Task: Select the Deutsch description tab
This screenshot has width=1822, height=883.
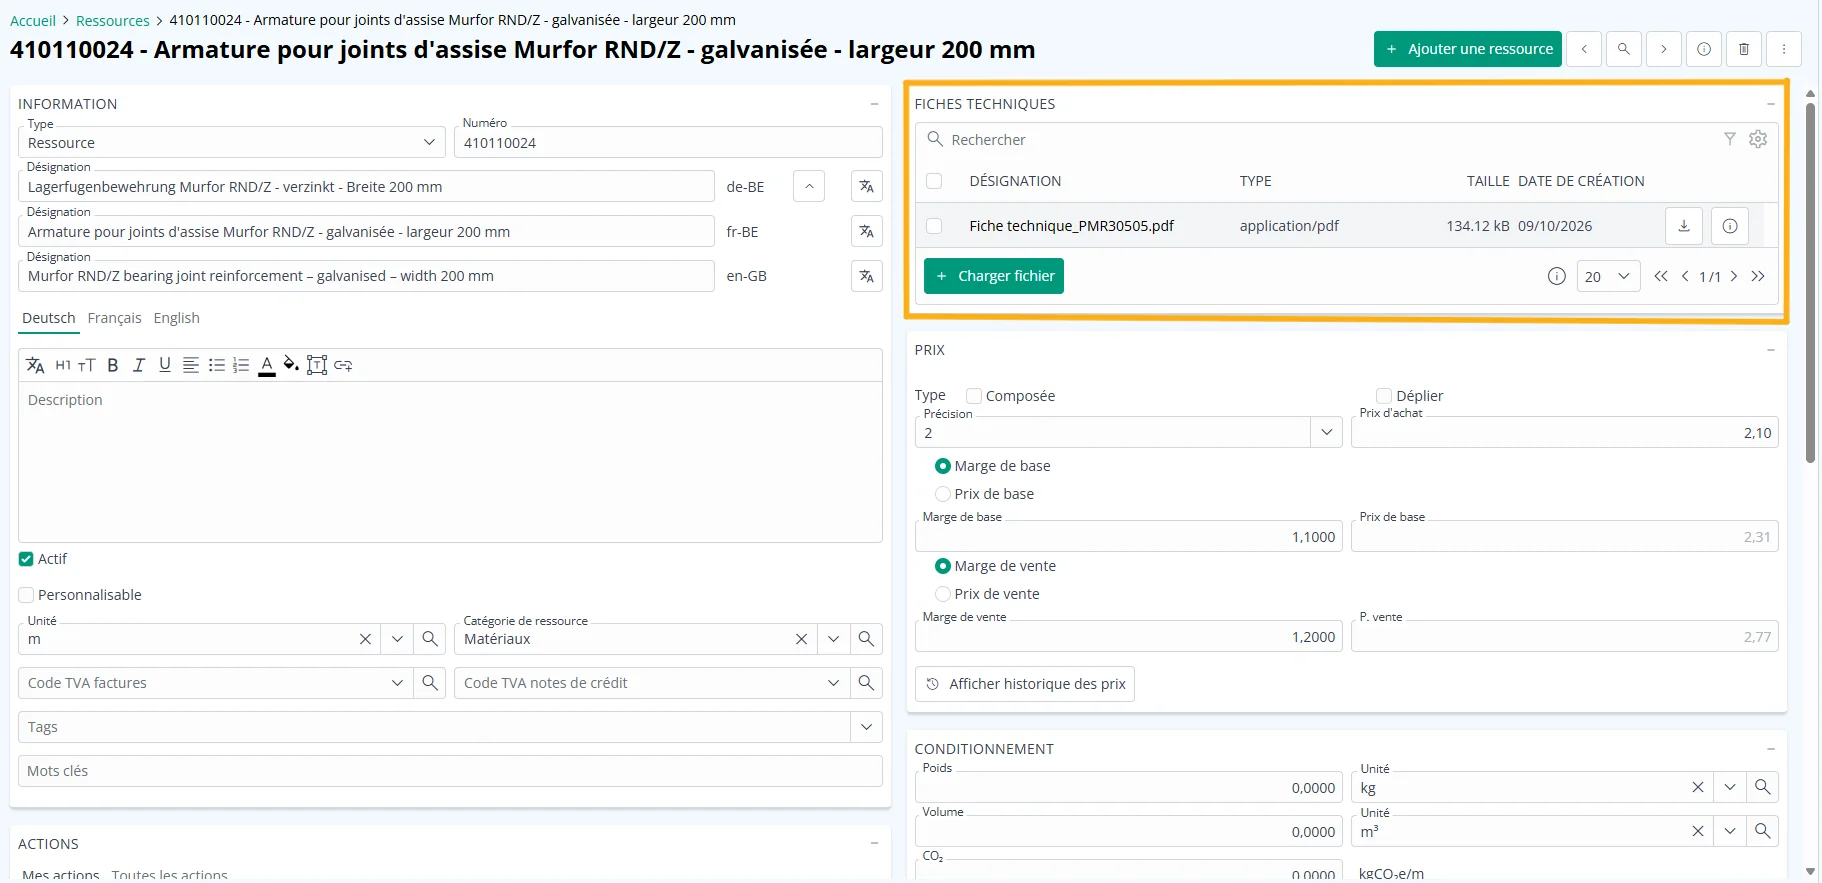Action: point(49,318)
